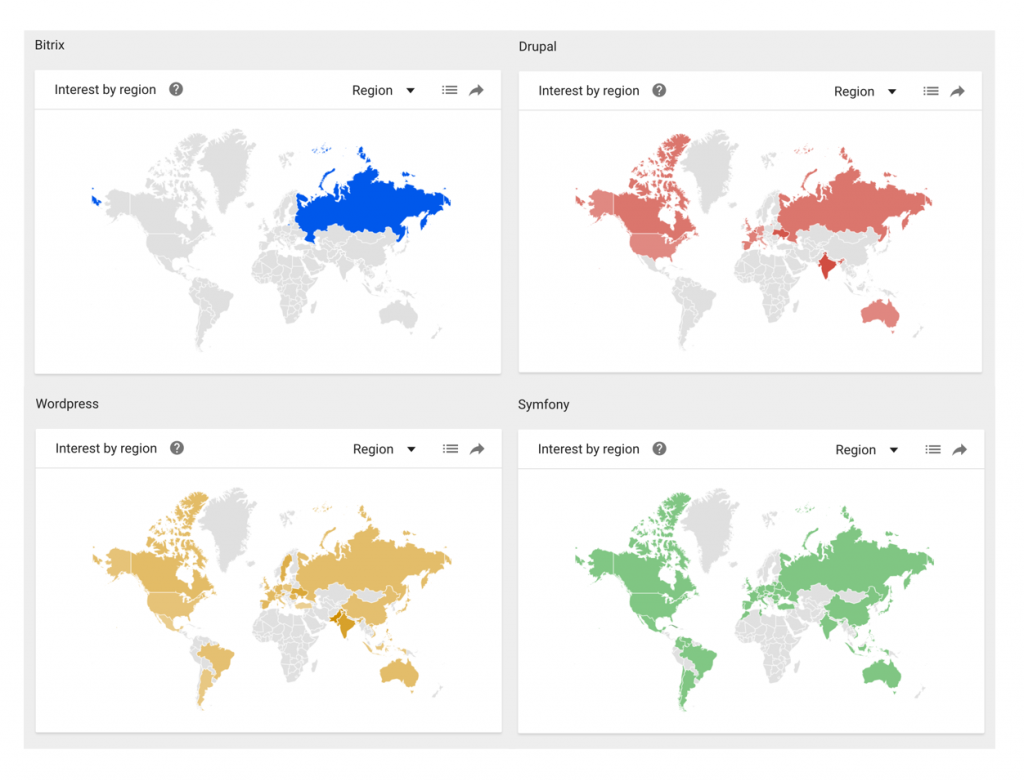Click India on the red Drupal map
1024x781 pixels.
[x=826, y=267]
